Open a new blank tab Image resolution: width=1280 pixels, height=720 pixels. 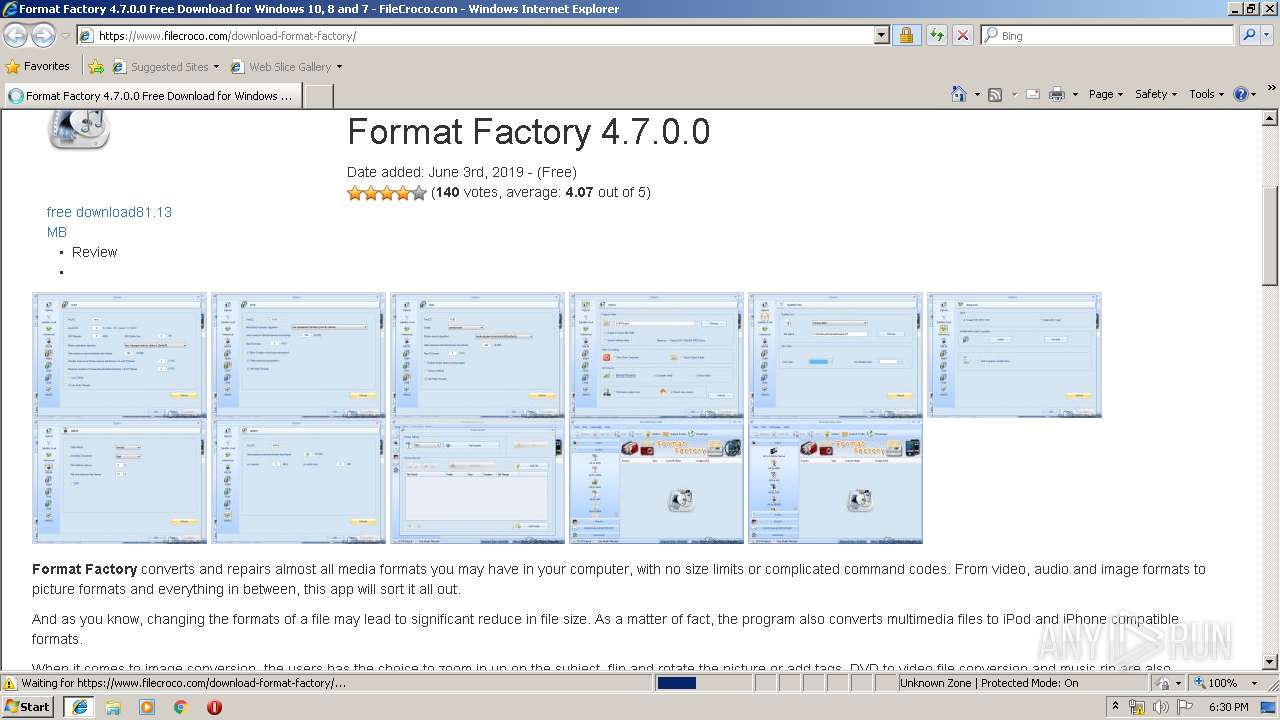coord(318,96)
